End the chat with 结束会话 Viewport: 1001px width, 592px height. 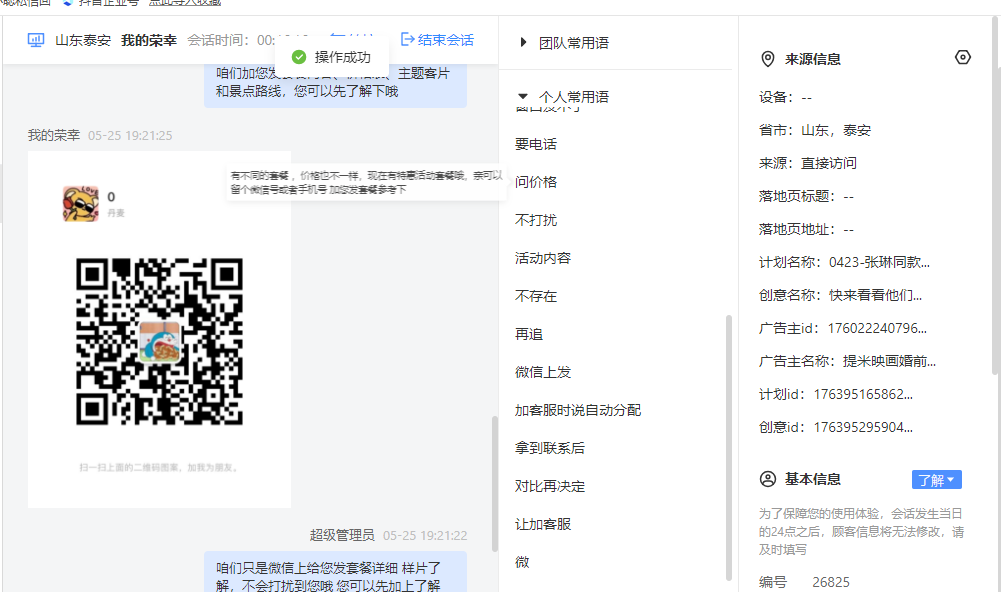tap(437, 40)
